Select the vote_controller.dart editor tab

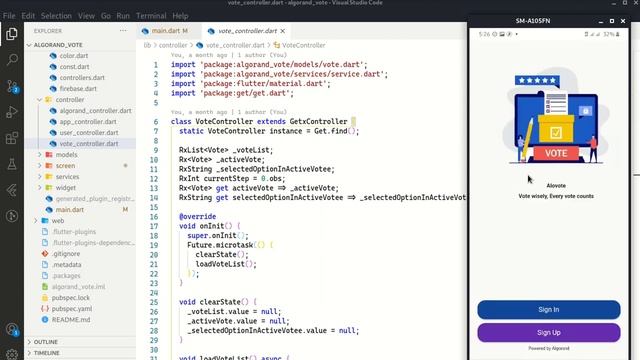point(246,31)
